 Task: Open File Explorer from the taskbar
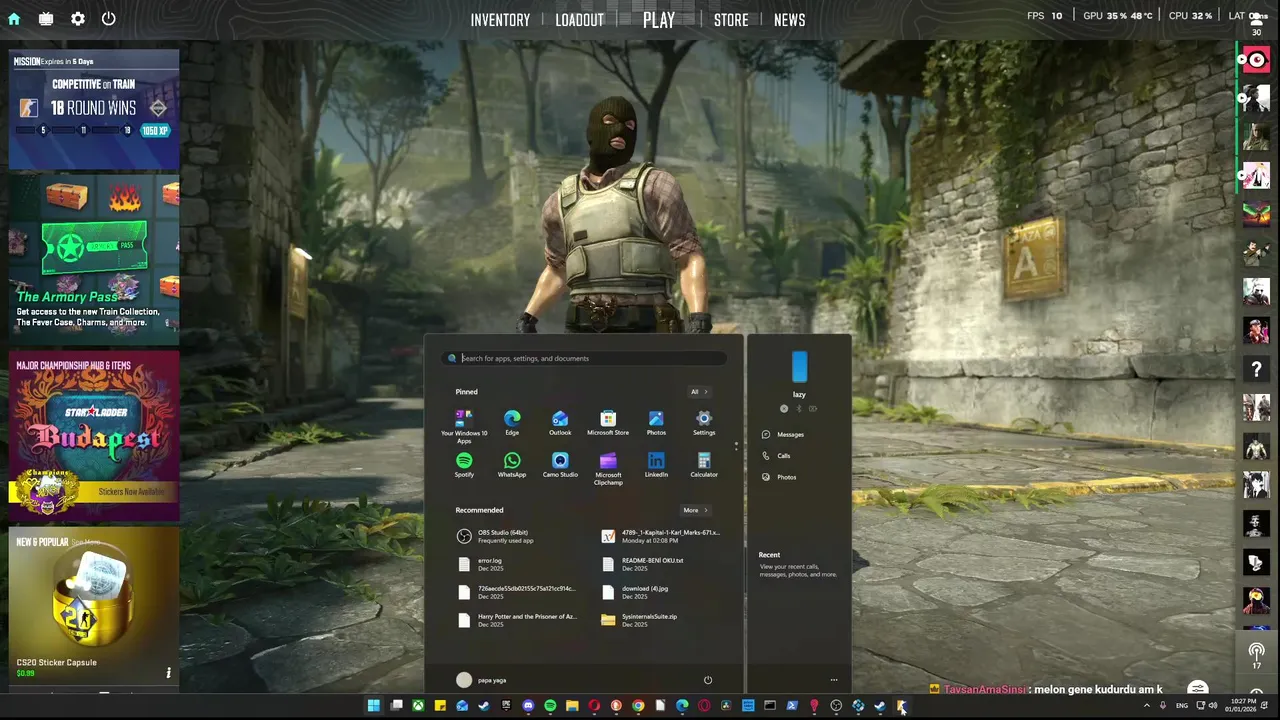pos(572,706)
